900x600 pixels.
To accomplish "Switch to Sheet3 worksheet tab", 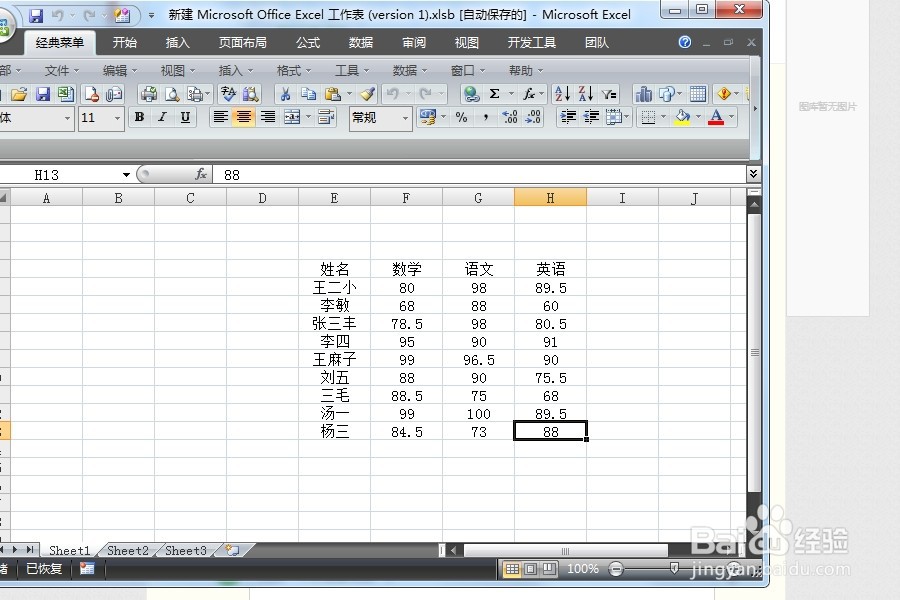I will click(x=185, y=551).
